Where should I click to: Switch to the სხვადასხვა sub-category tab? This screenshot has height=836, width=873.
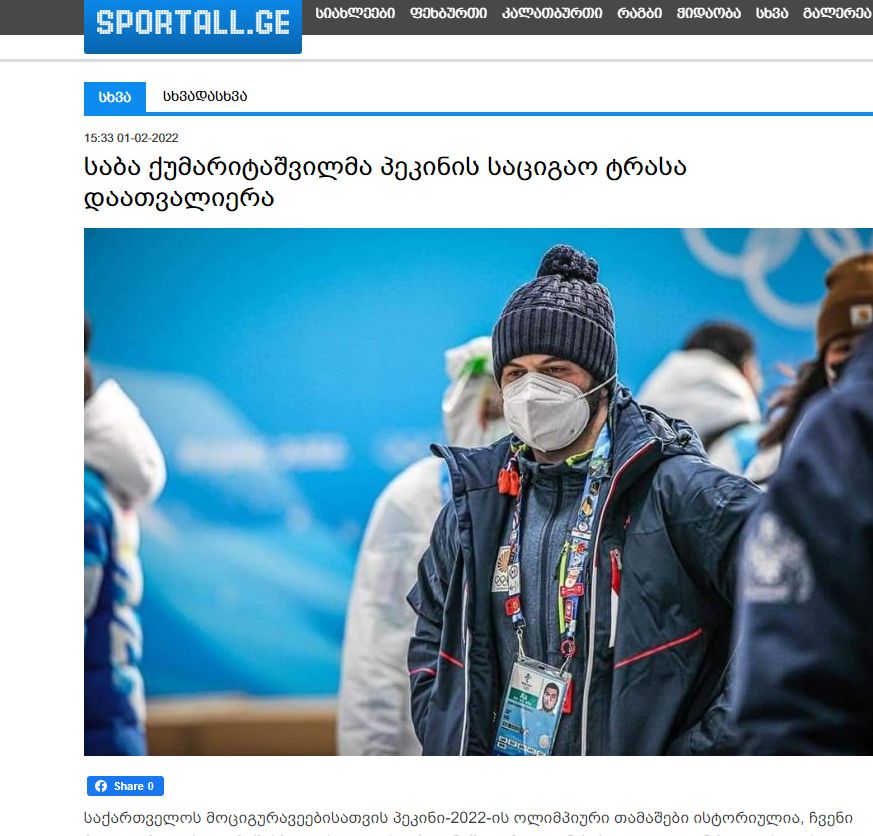click(x=205, y=96)
